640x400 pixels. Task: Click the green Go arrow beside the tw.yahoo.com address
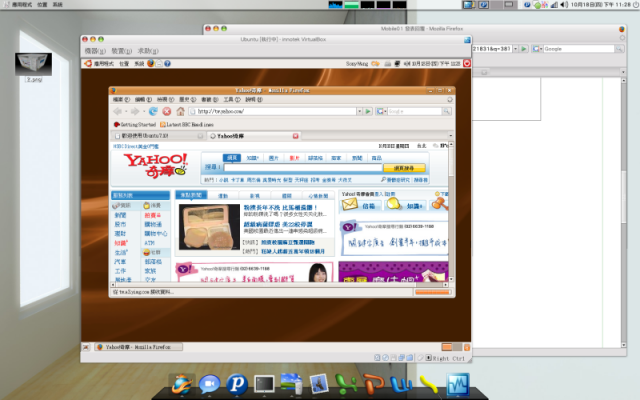[368, 111]
